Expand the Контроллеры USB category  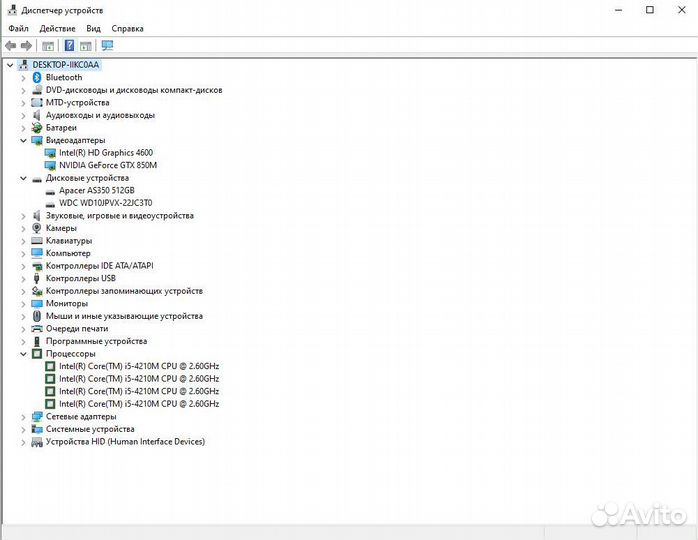(23, 279)
